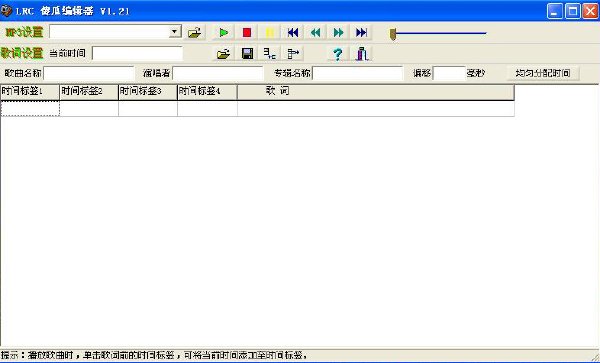Jump to the start of the track
This screenshot has height=363, width=600.
[x=293, y=33]
